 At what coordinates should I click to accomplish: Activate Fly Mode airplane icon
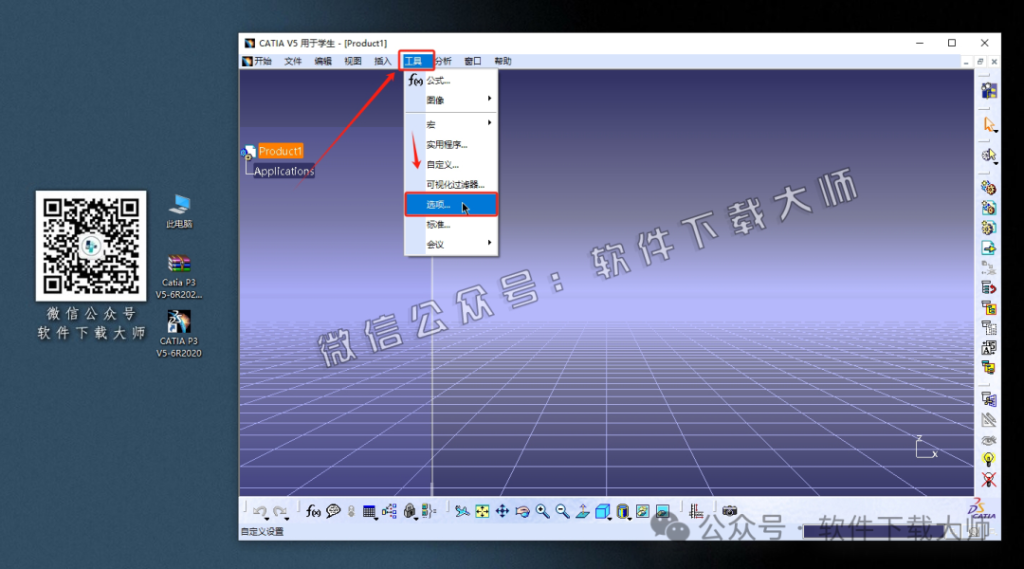click(x=462, y=511)
